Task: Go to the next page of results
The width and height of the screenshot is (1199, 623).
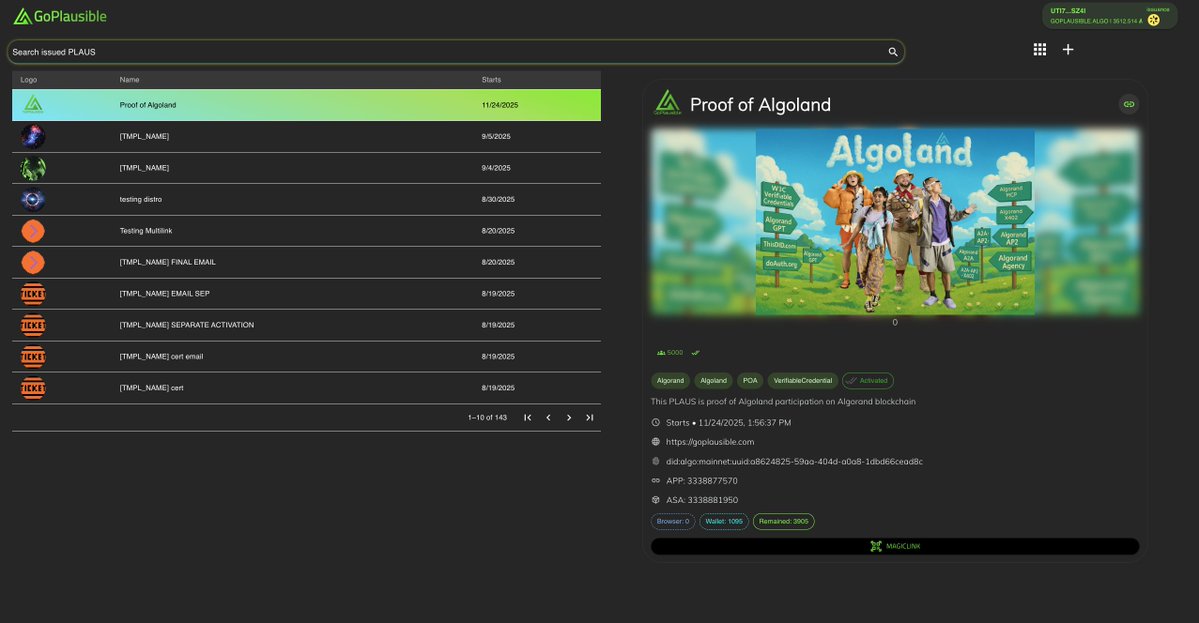Action: (569, 417)
